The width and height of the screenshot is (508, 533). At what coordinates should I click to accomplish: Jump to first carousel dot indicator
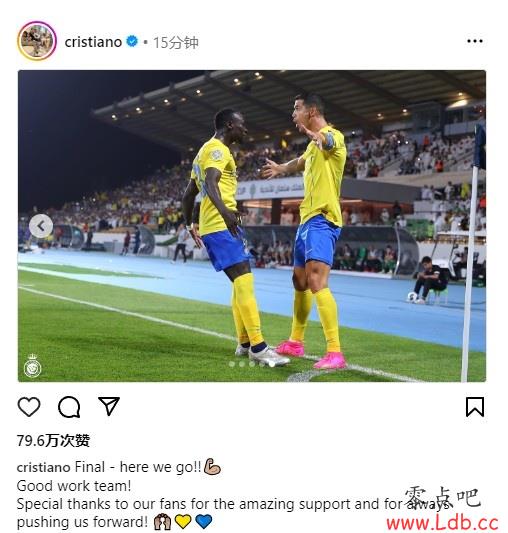(232, 364)
